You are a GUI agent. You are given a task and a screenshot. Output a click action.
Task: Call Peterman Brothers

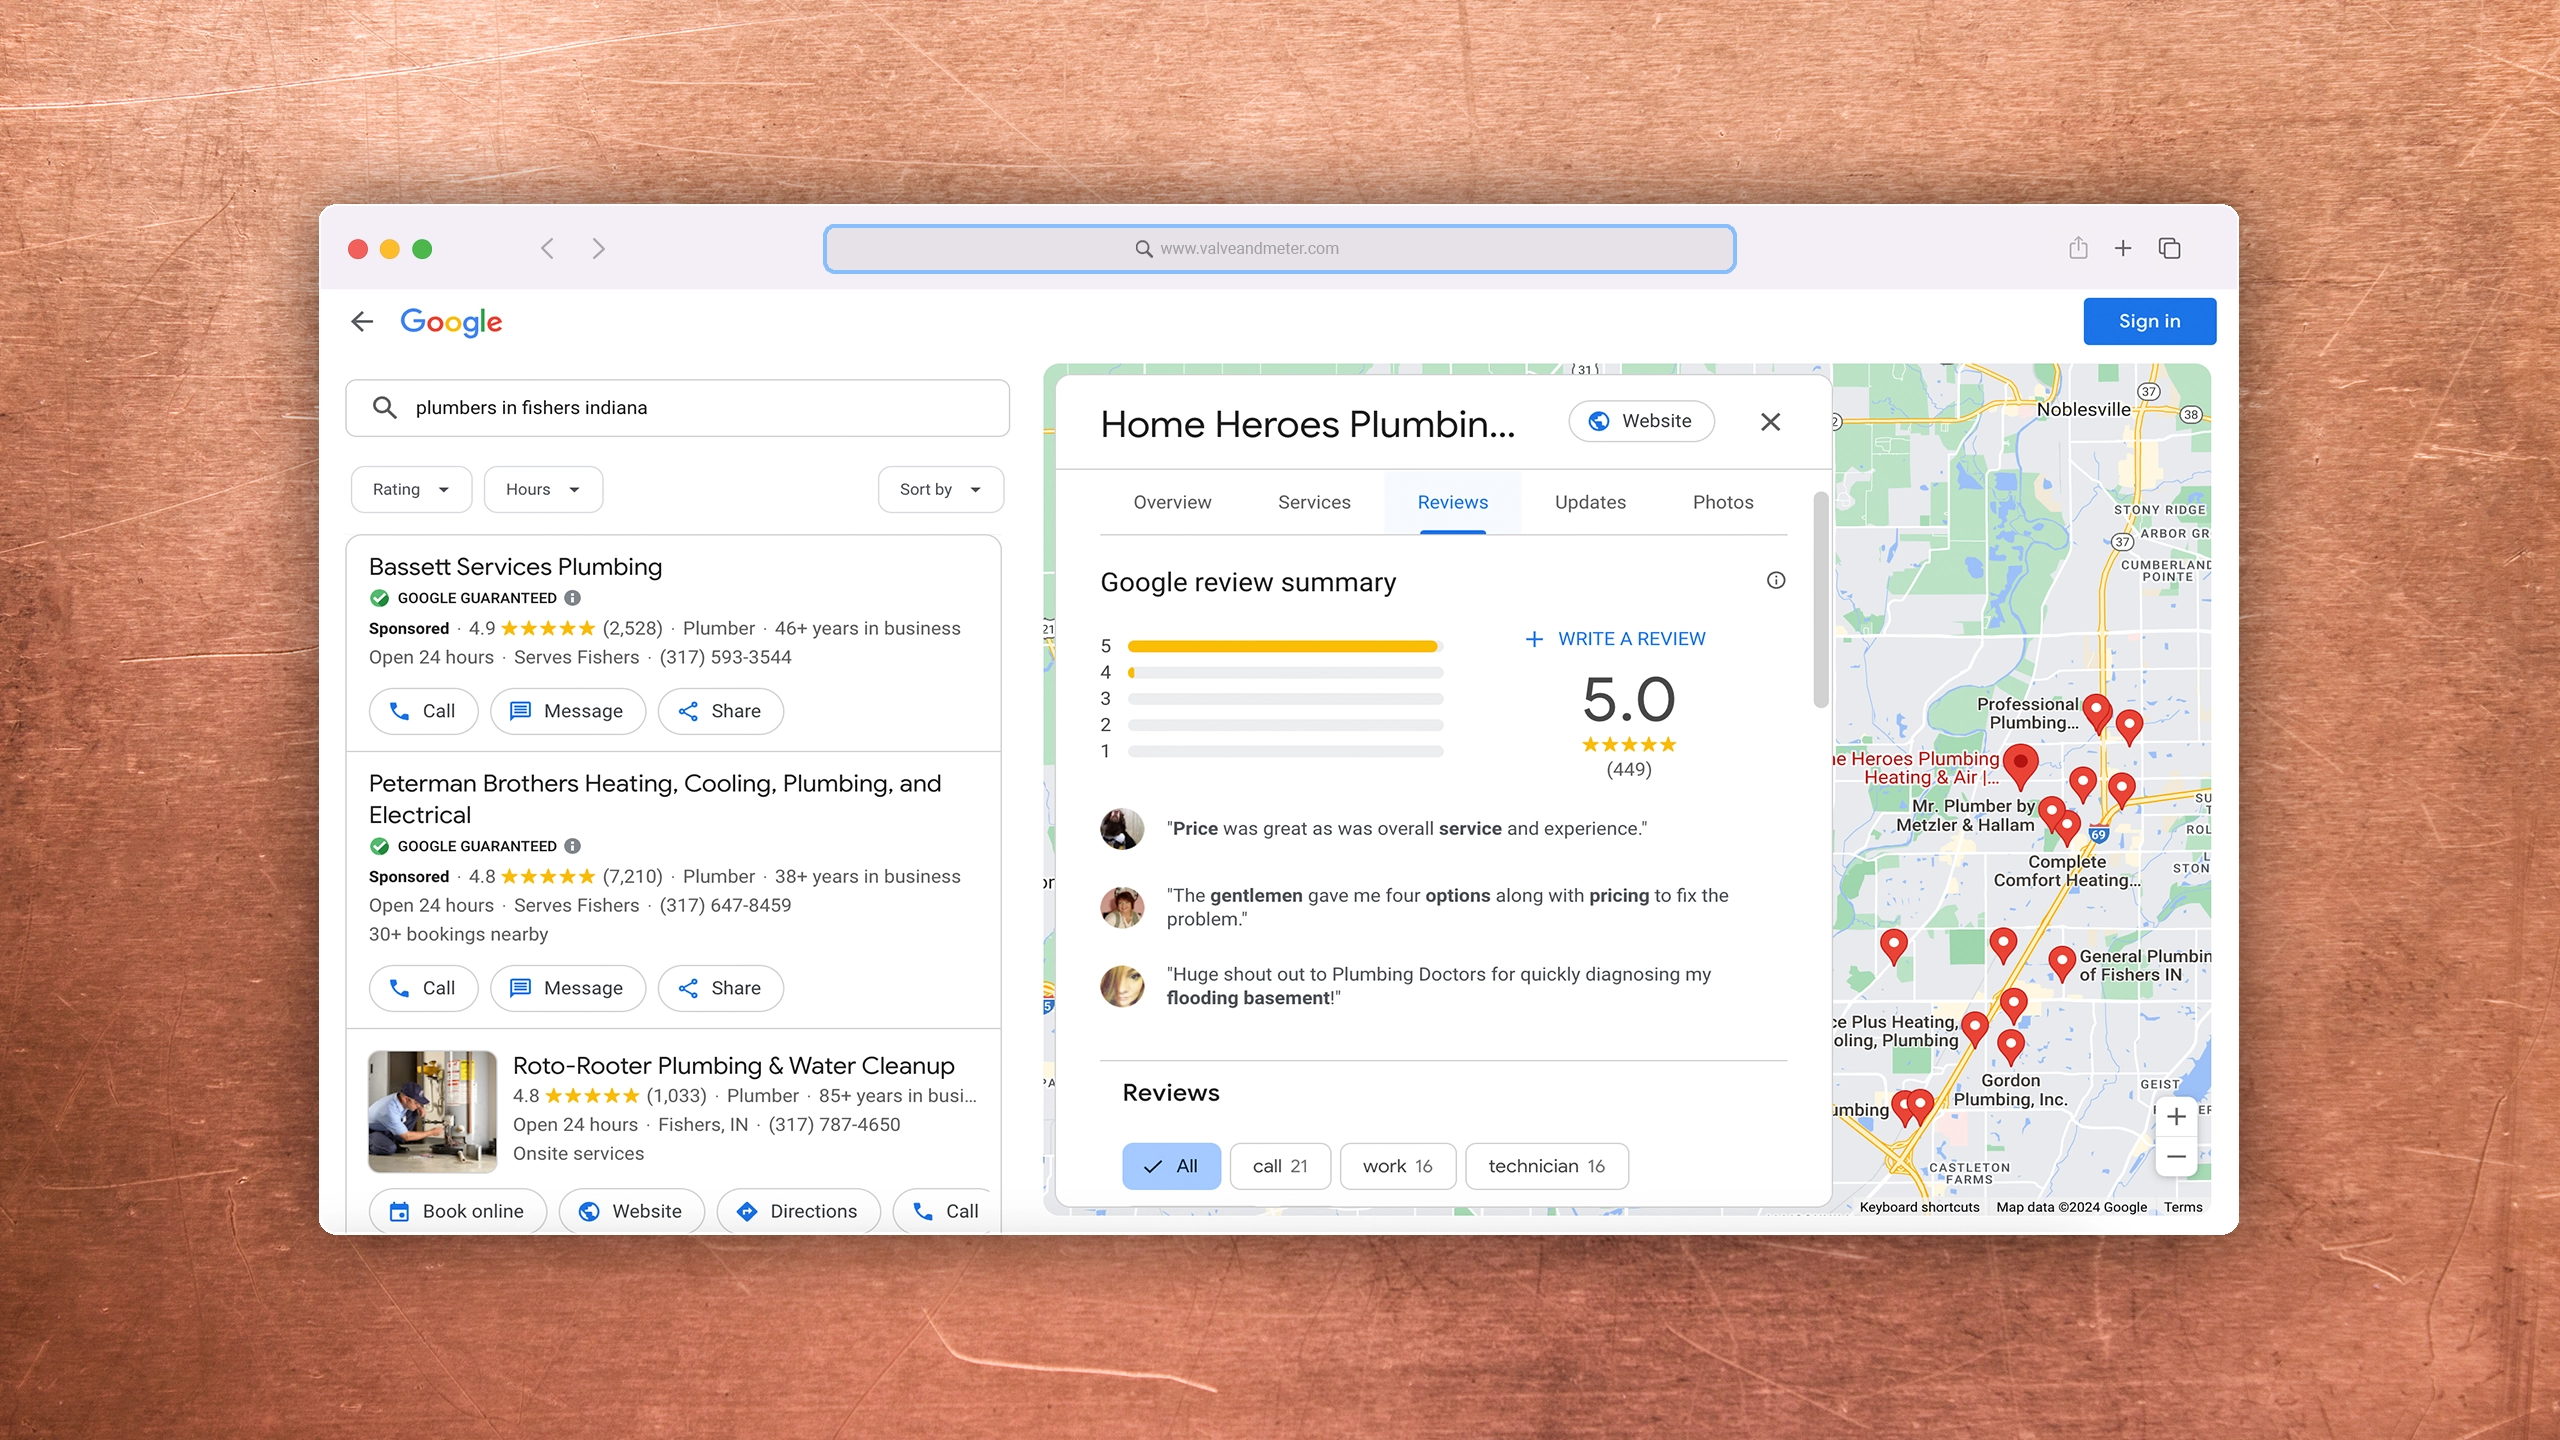(x=423, y=988)
